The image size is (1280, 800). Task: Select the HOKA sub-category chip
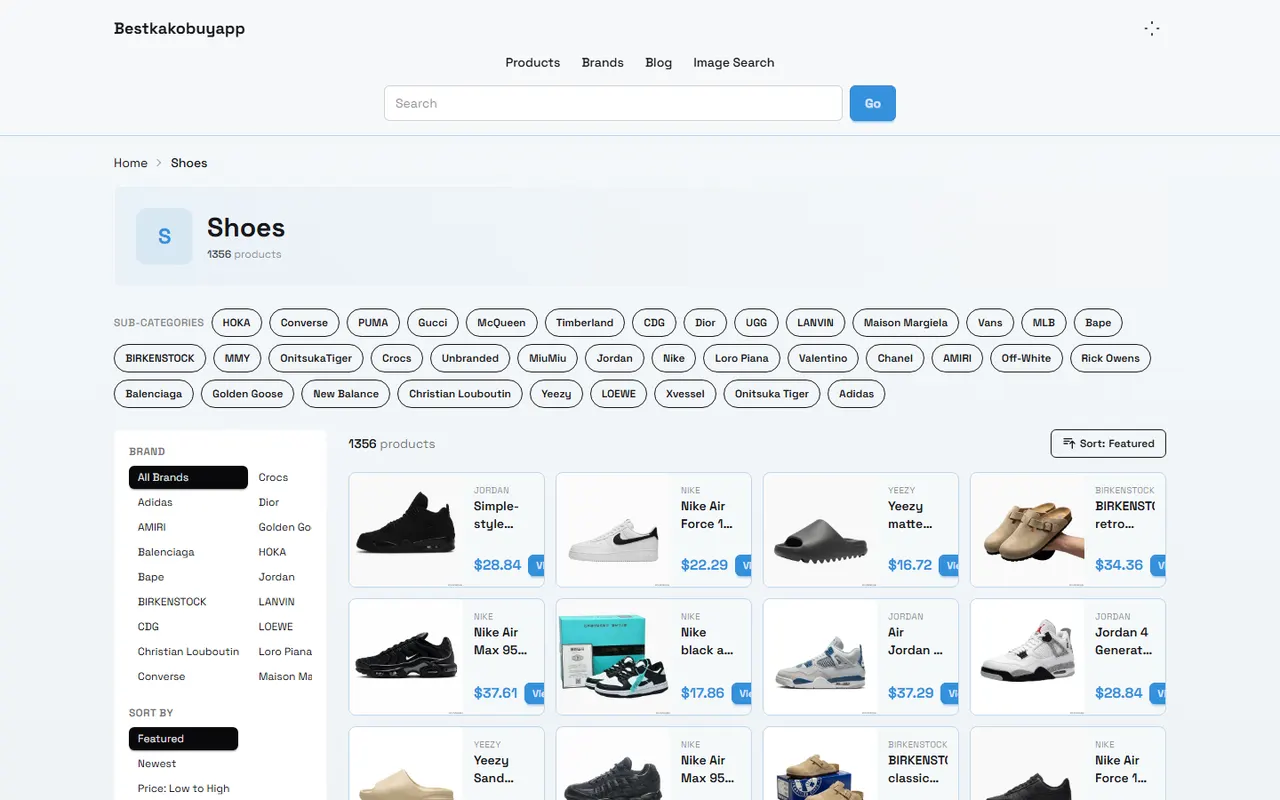click(x=237, y=323)
